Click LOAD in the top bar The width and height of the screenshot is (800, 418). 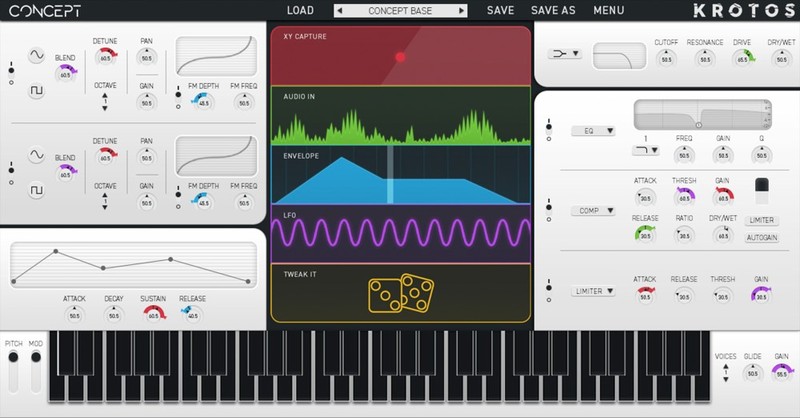coord(300,10)
